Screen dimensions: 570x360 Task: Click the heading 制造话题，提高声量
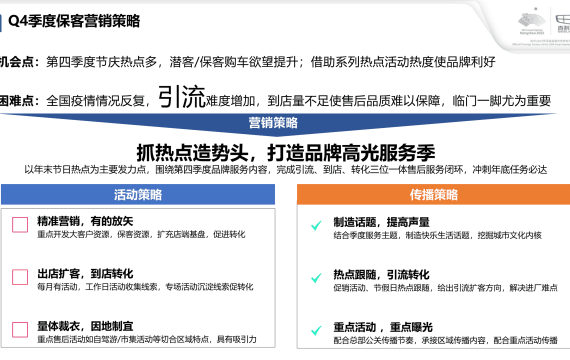coord(382,222)
